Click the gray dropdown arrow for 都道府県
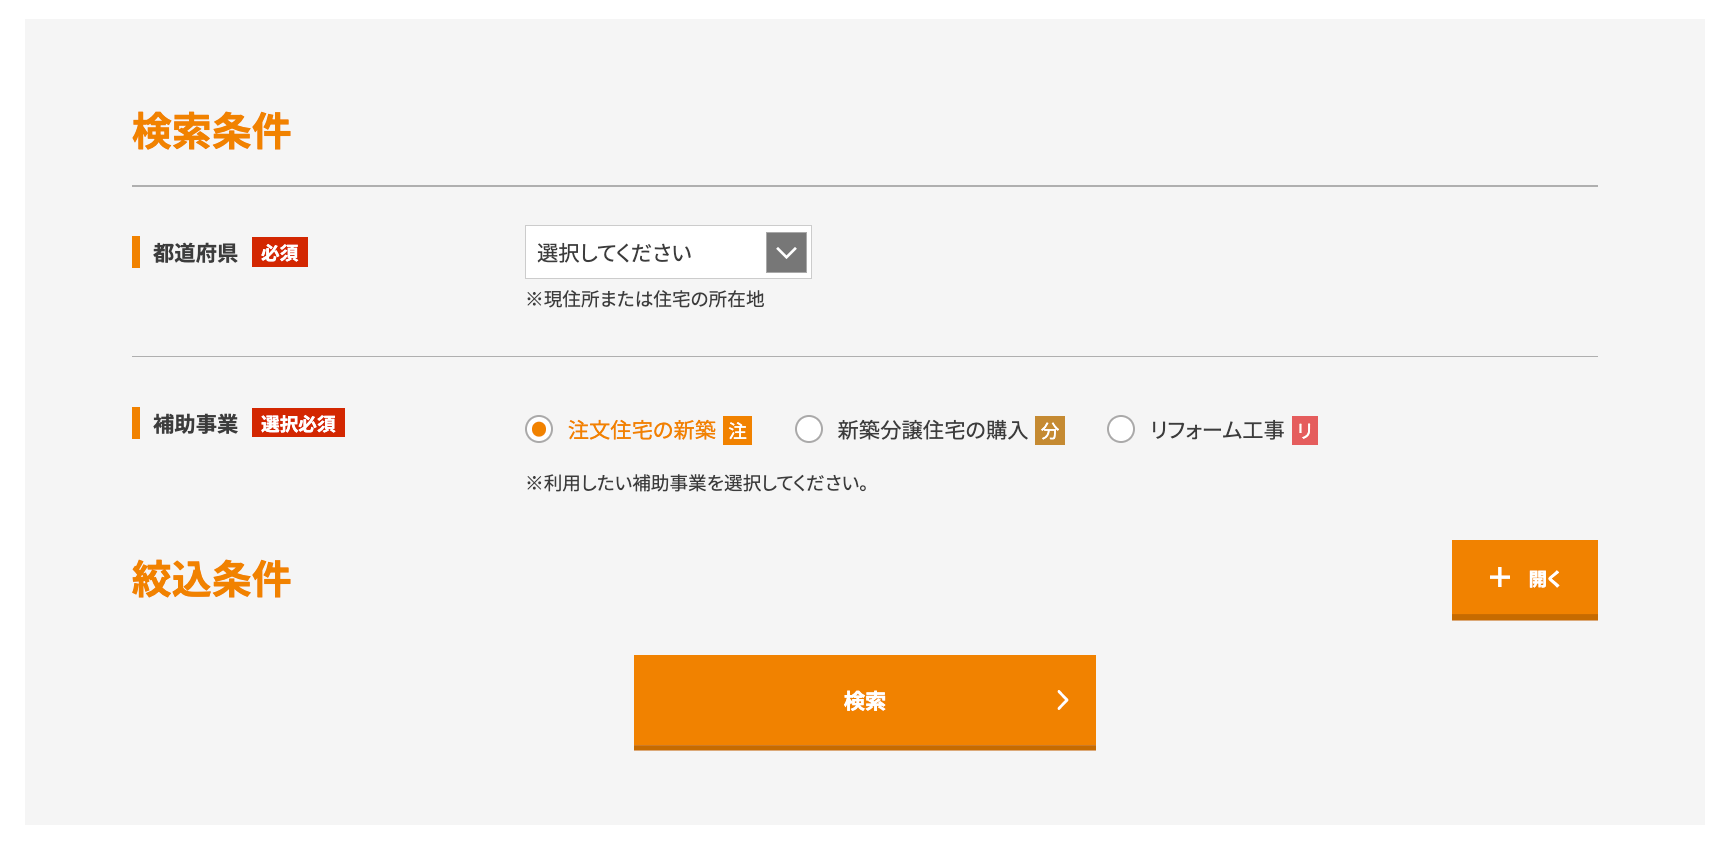 tap(786, 253)
